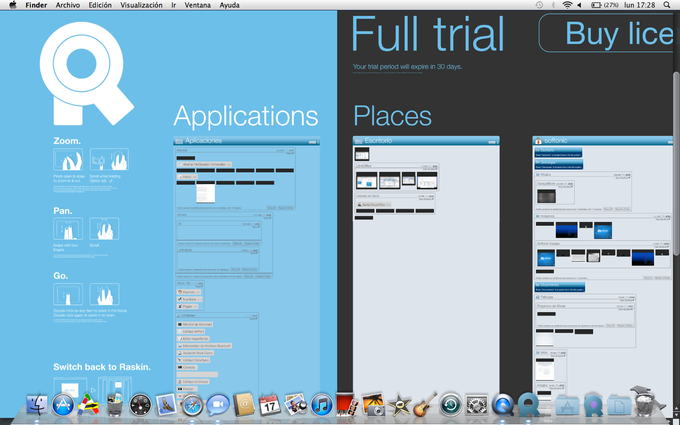Image resolution: width=680 pixels, height=425 pixels.
Task: Click the scroll-with-Option zoom illustration
Action: click(x=109, y=159)
